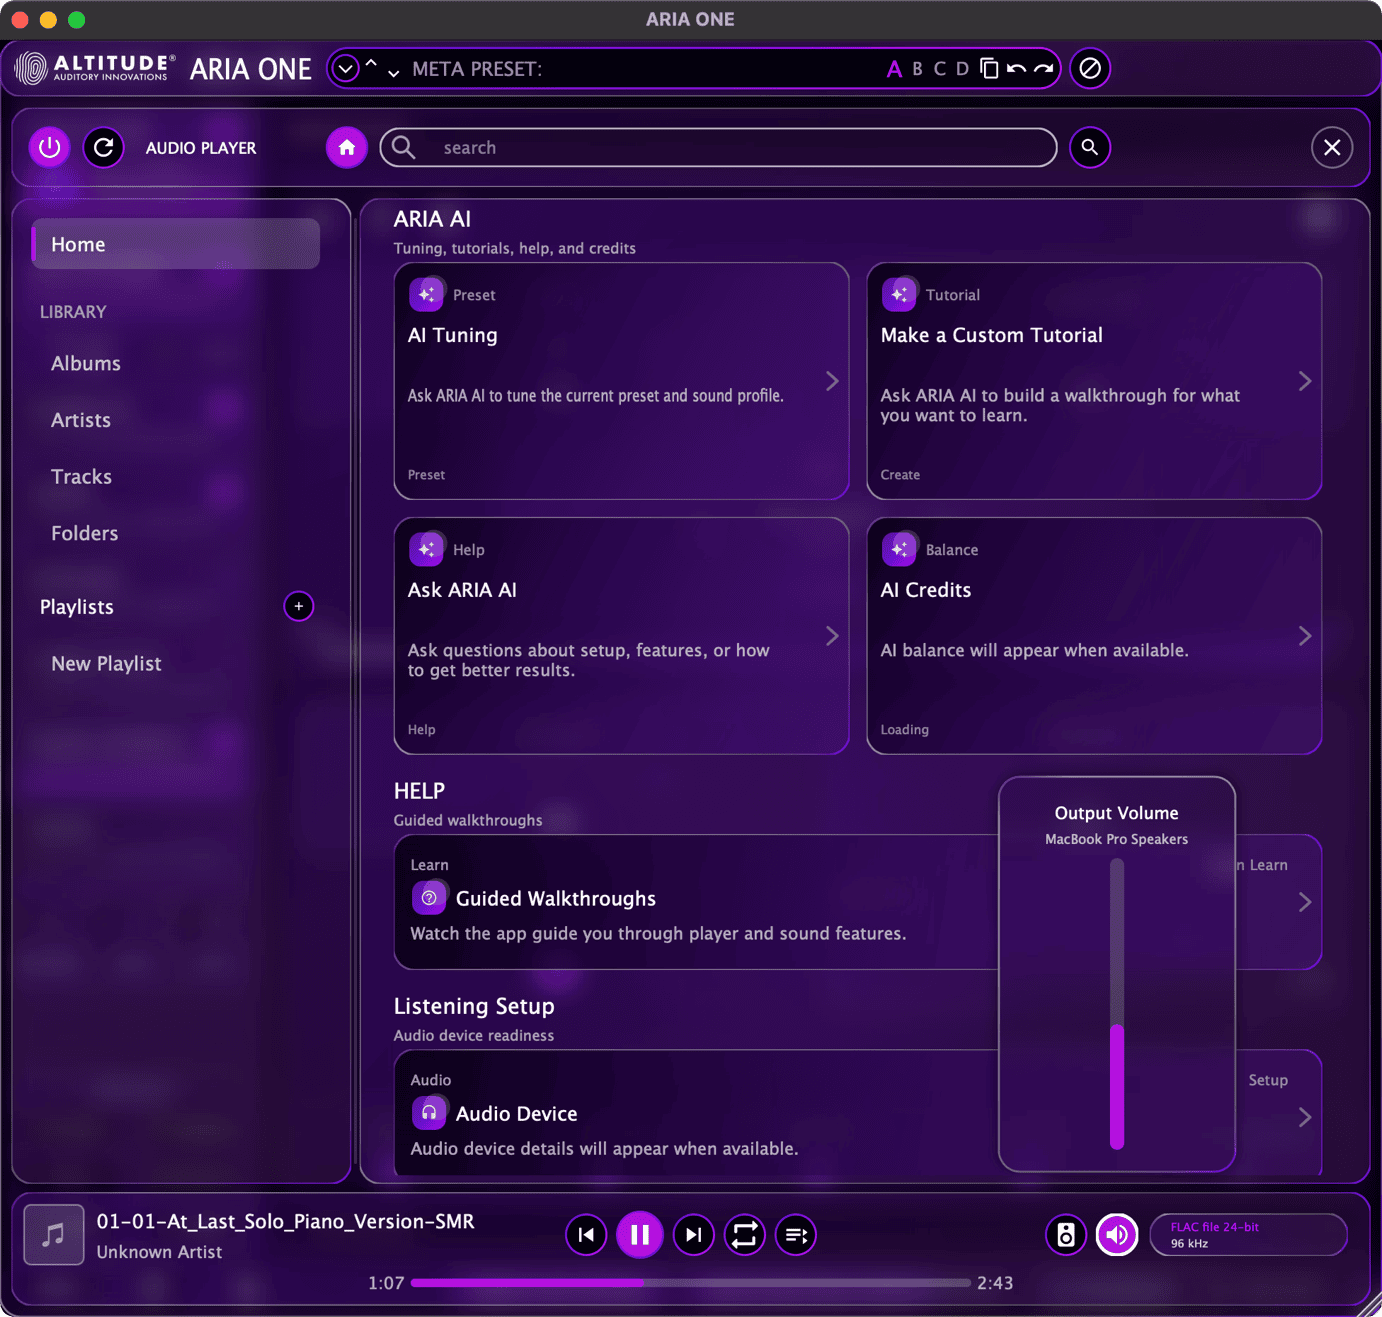
Task: Switch to preset slot B
Action: pos(917,69)
